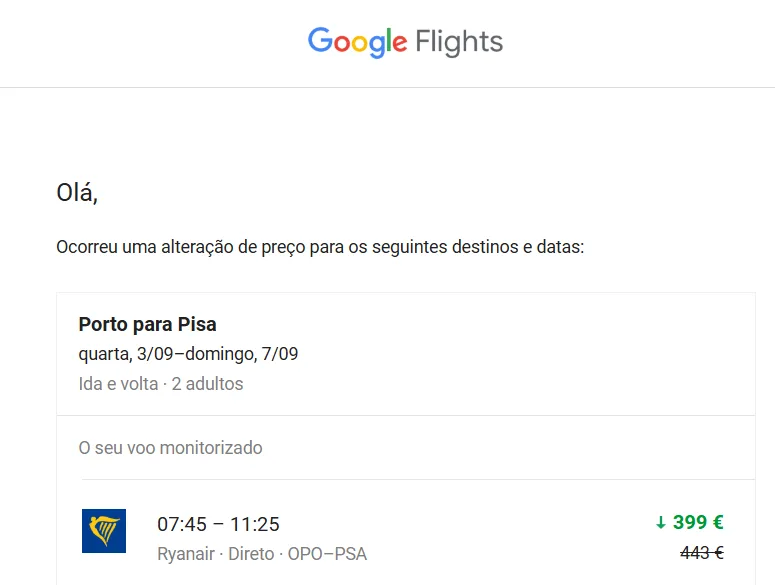
Task: Click the Olá greeting text
Action: [77, 193]
